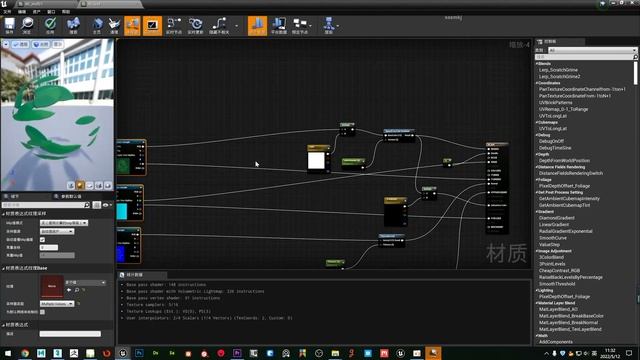Screen dimensions: 640x360
Task: Open the Edit menu
Action: [x=22, y=12]
